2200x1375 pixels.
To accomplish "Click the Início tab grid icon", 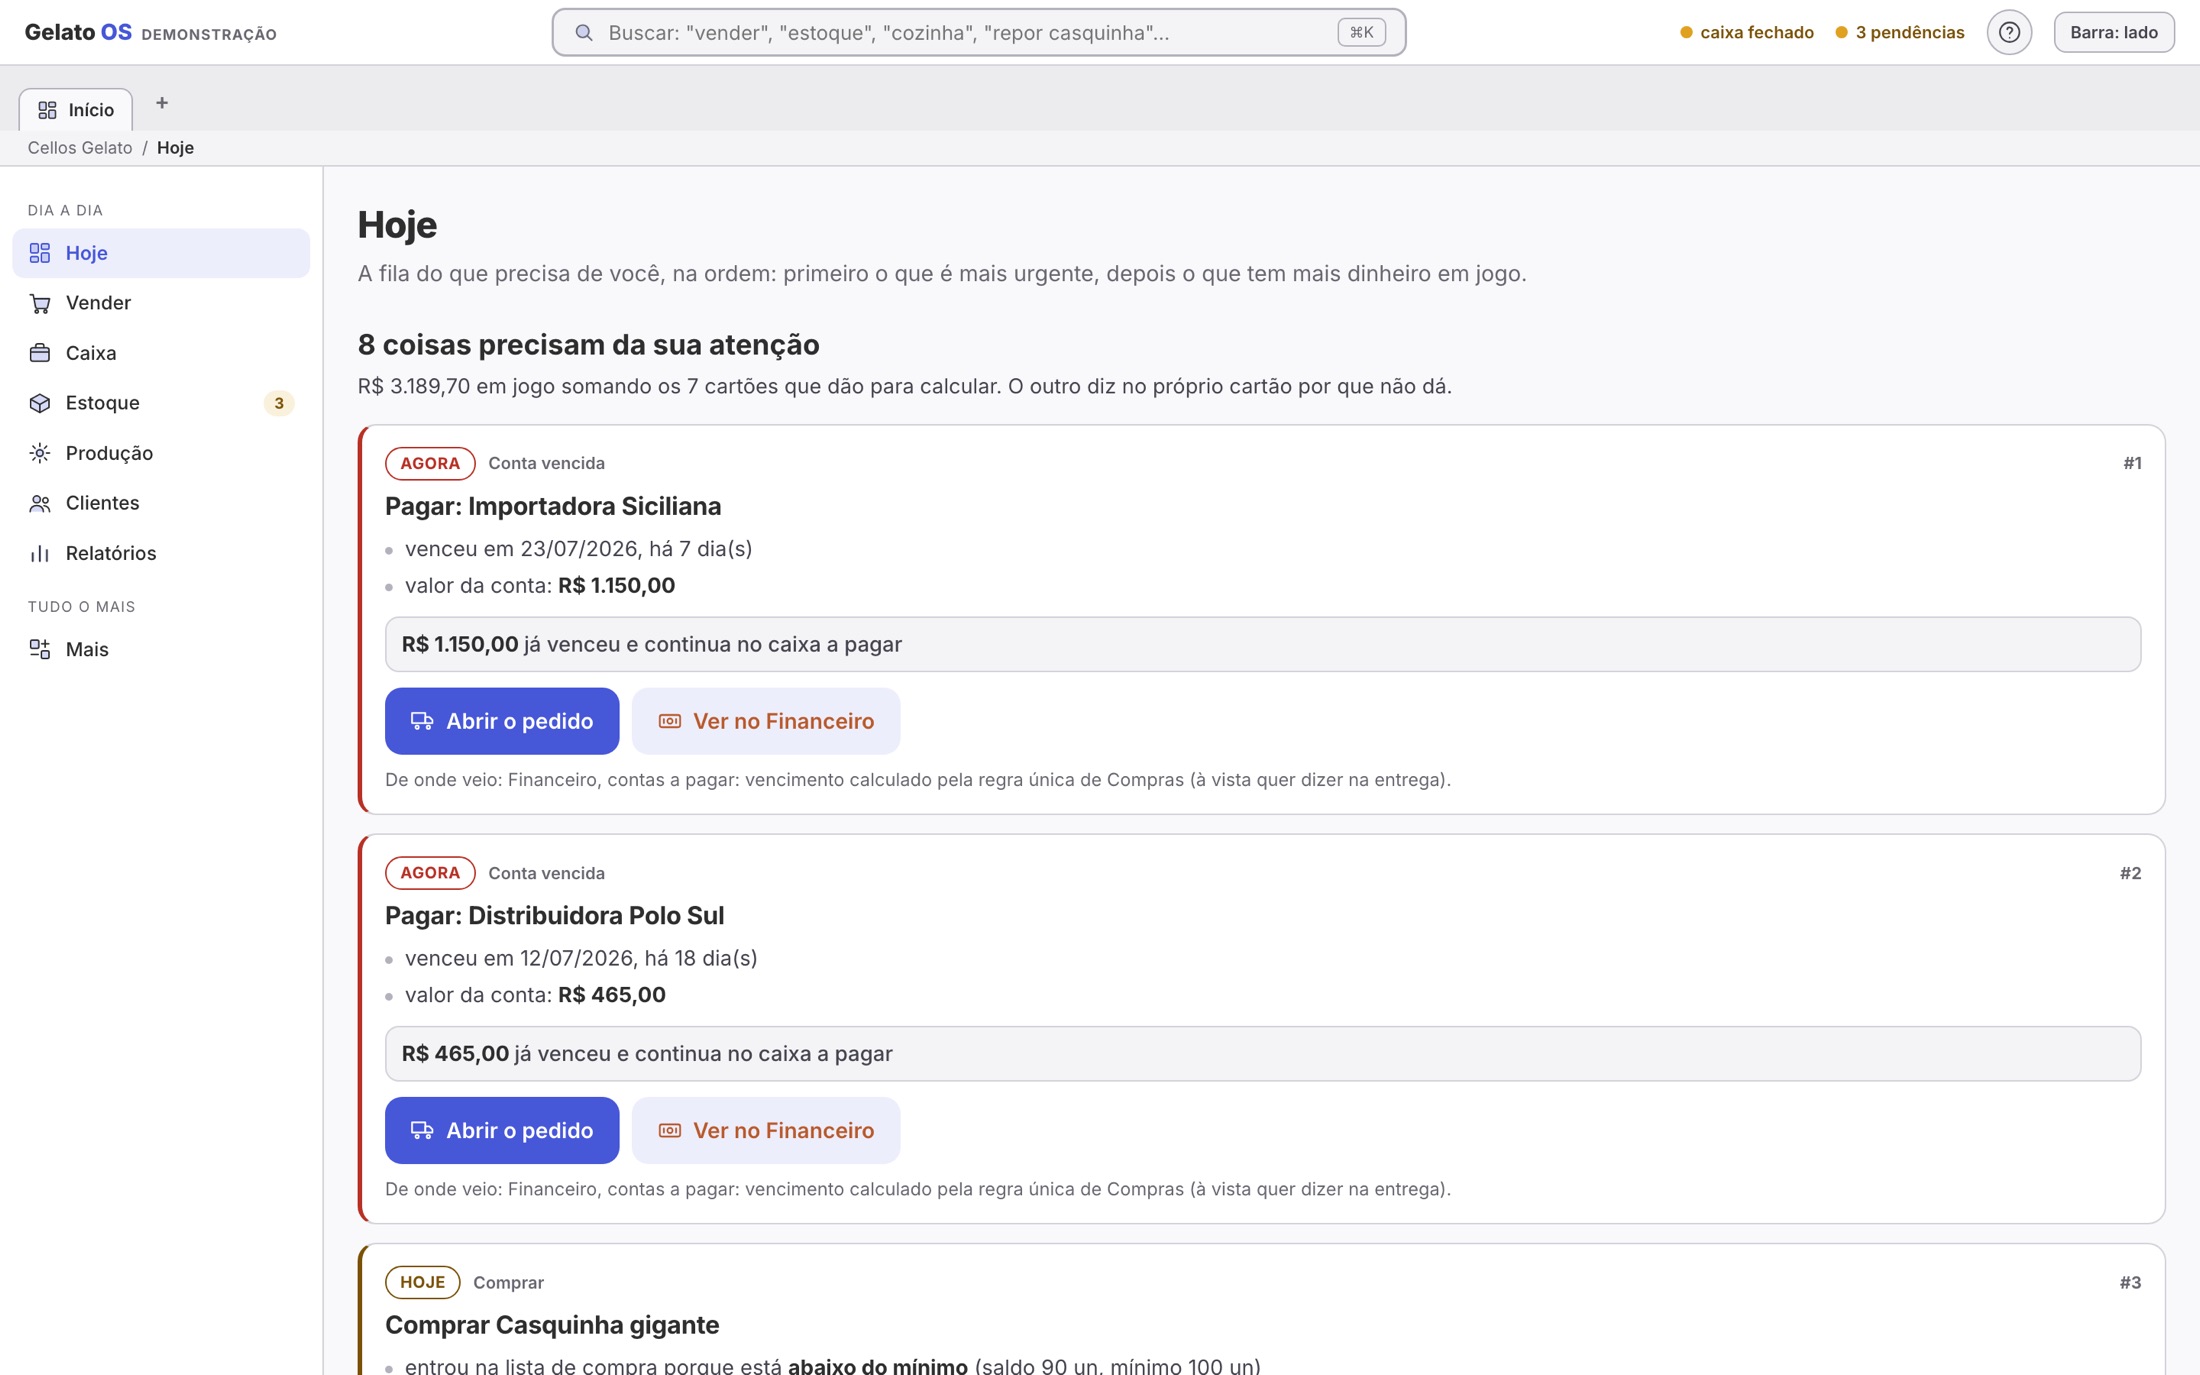I will (47, 110).
